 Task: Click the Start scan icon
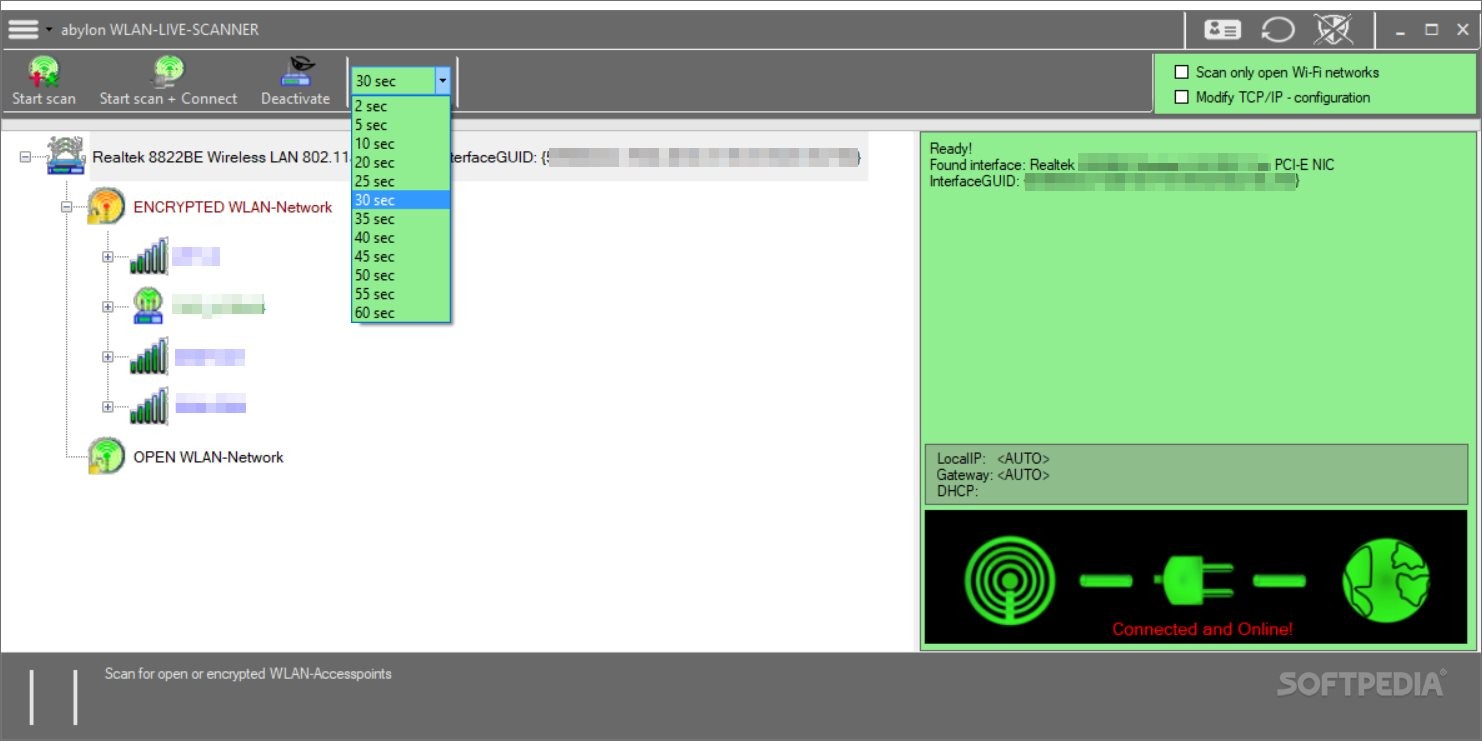click(x=44, y=72)
